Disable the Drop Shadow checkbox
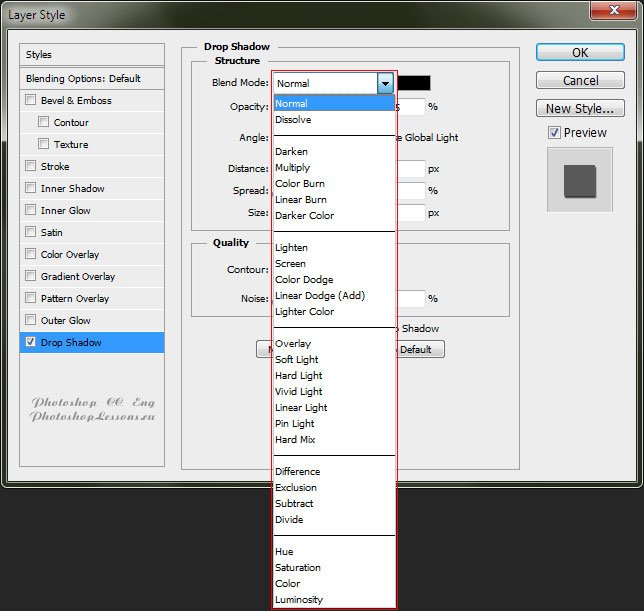Screen dimensions: 644x611 click(31, 342)
